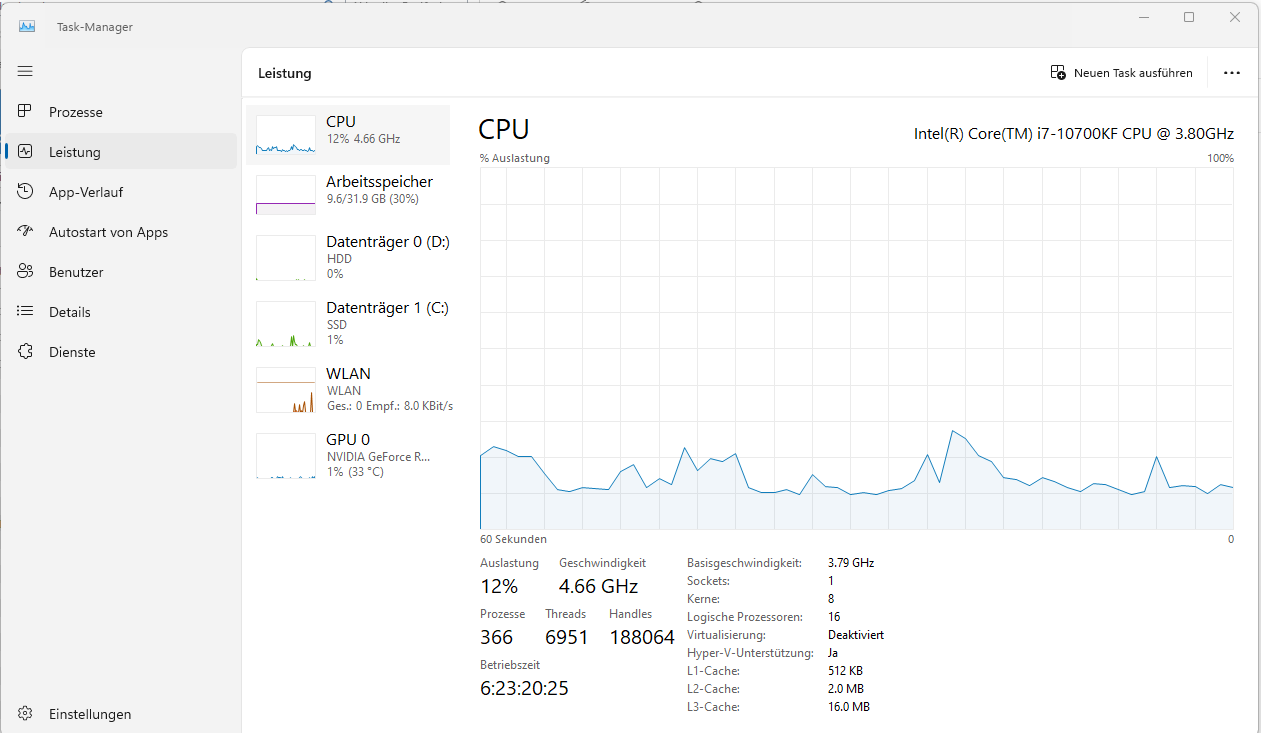Collapse the navigation pane via hamburger menu

pyautogui.click(x=24, y=71)
